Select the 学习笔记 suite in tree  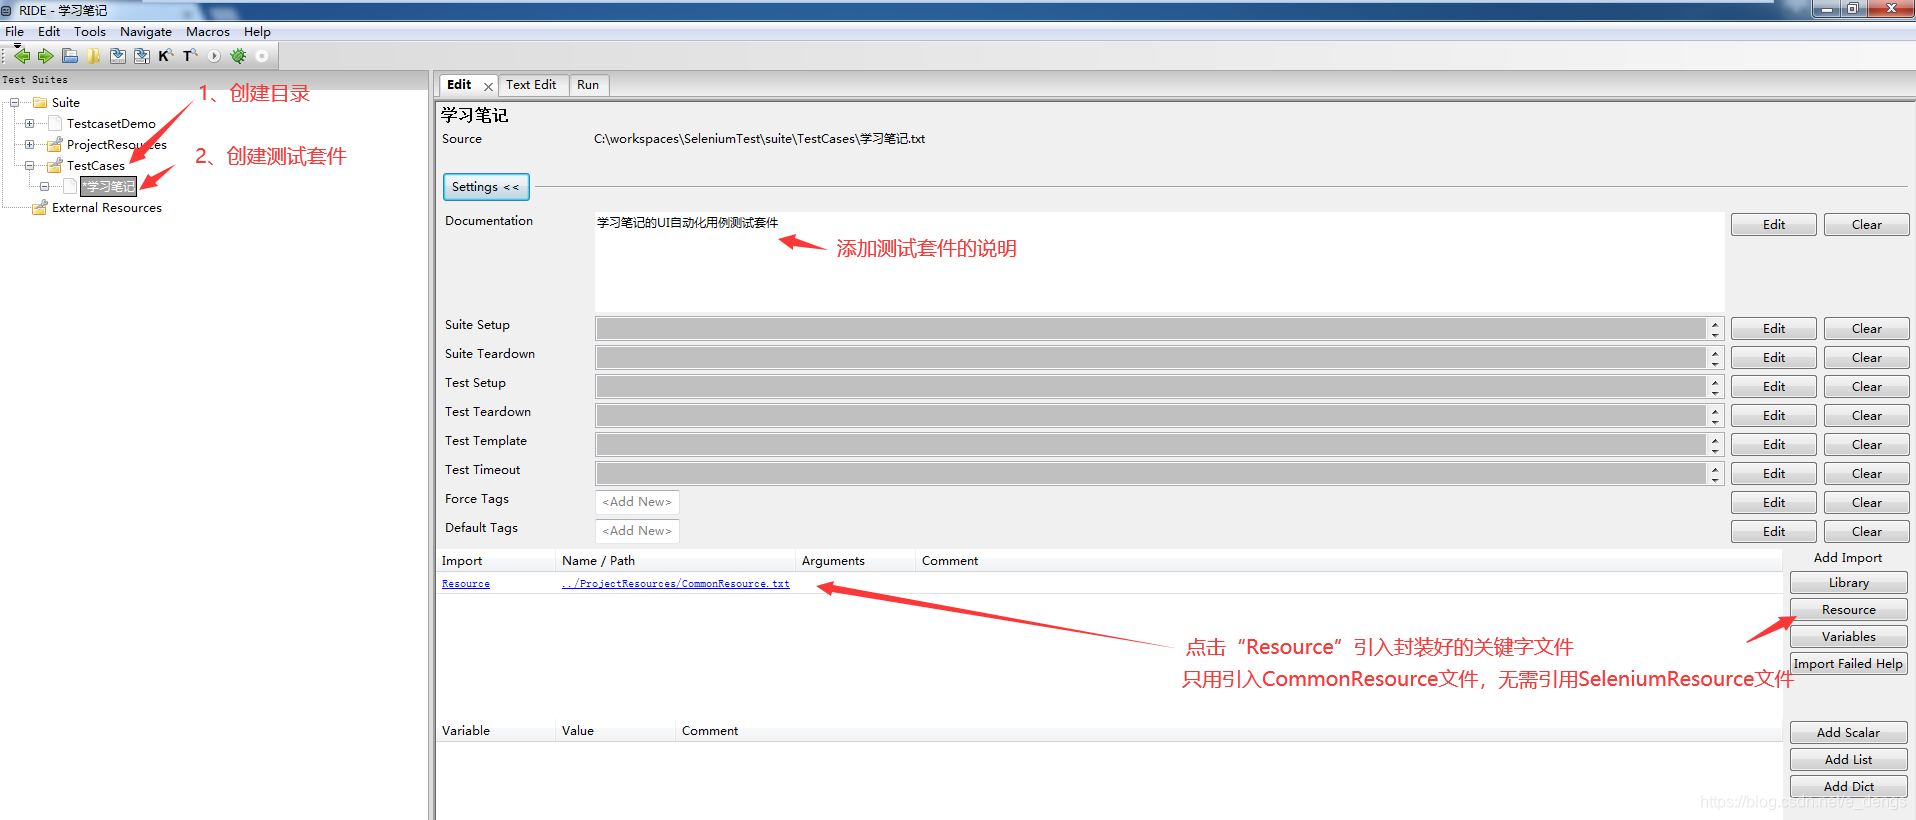(109, 187)
